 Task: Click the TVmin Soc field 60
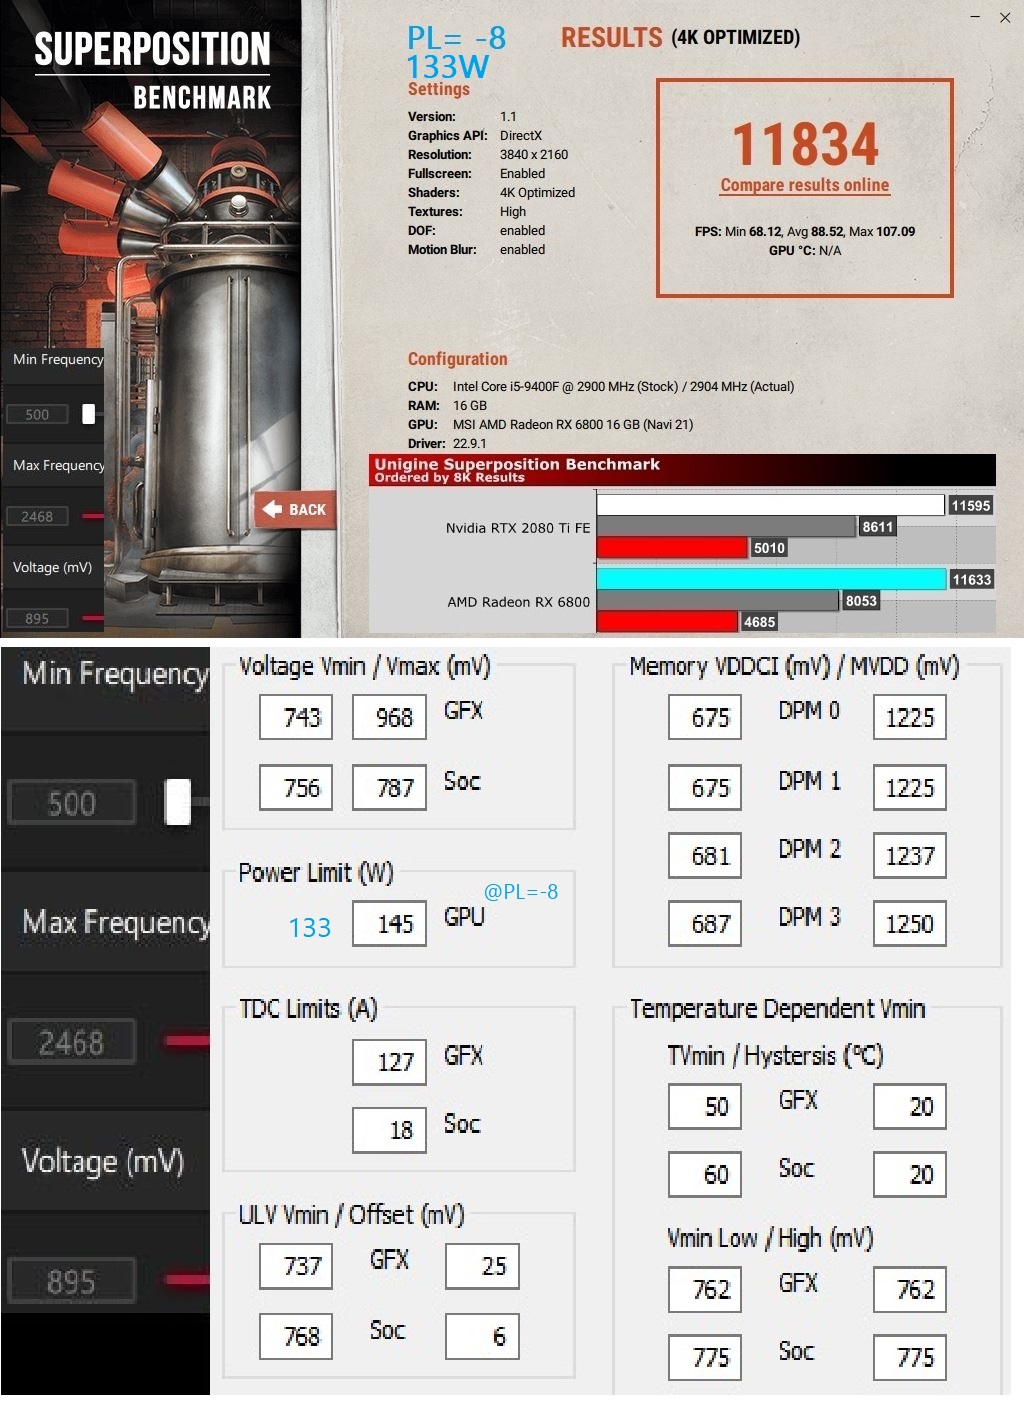(705, 1175)
